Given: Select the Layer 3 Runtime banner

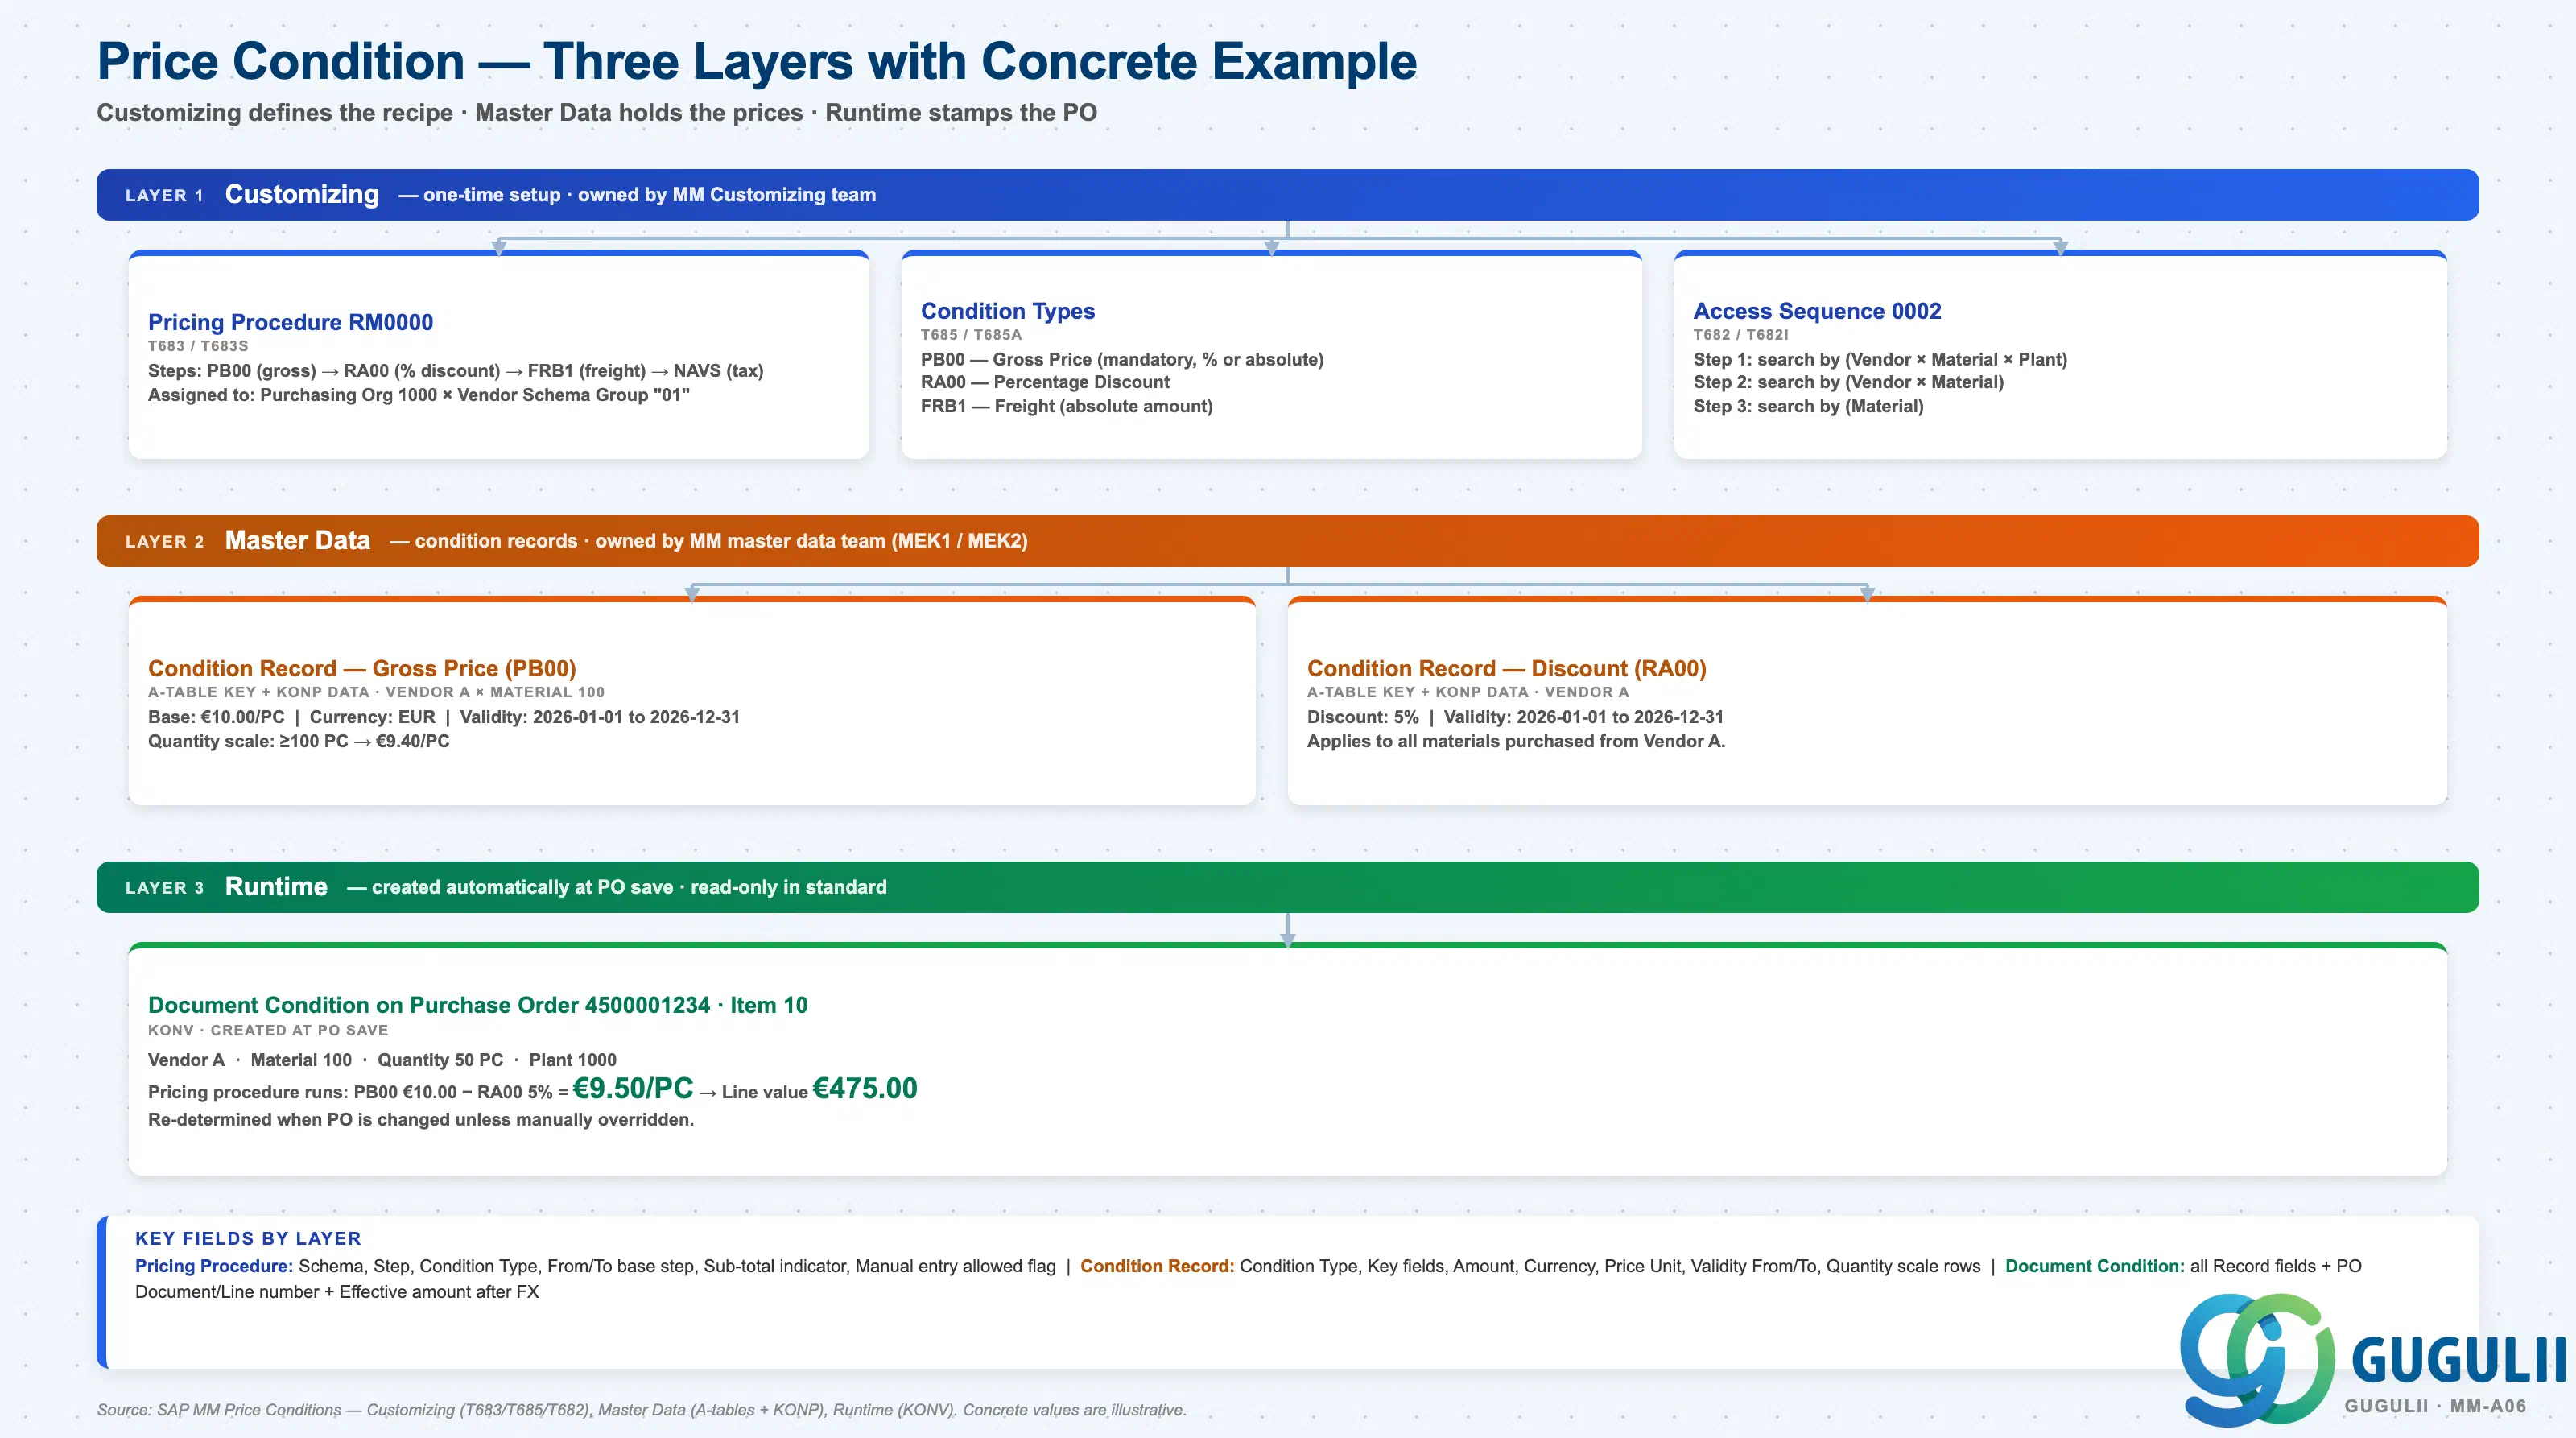Looking at the screenshot, I should click(x=1287, y=887).
